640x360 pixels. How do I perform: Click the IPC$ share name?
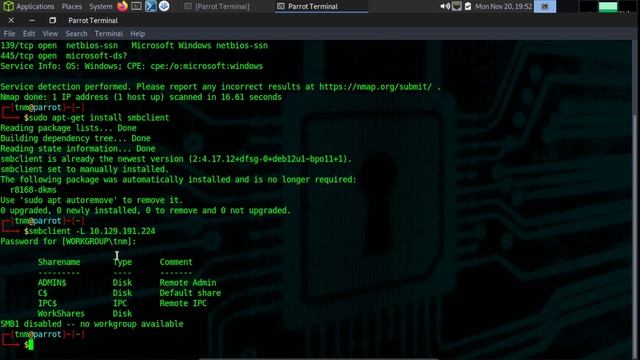47,303
